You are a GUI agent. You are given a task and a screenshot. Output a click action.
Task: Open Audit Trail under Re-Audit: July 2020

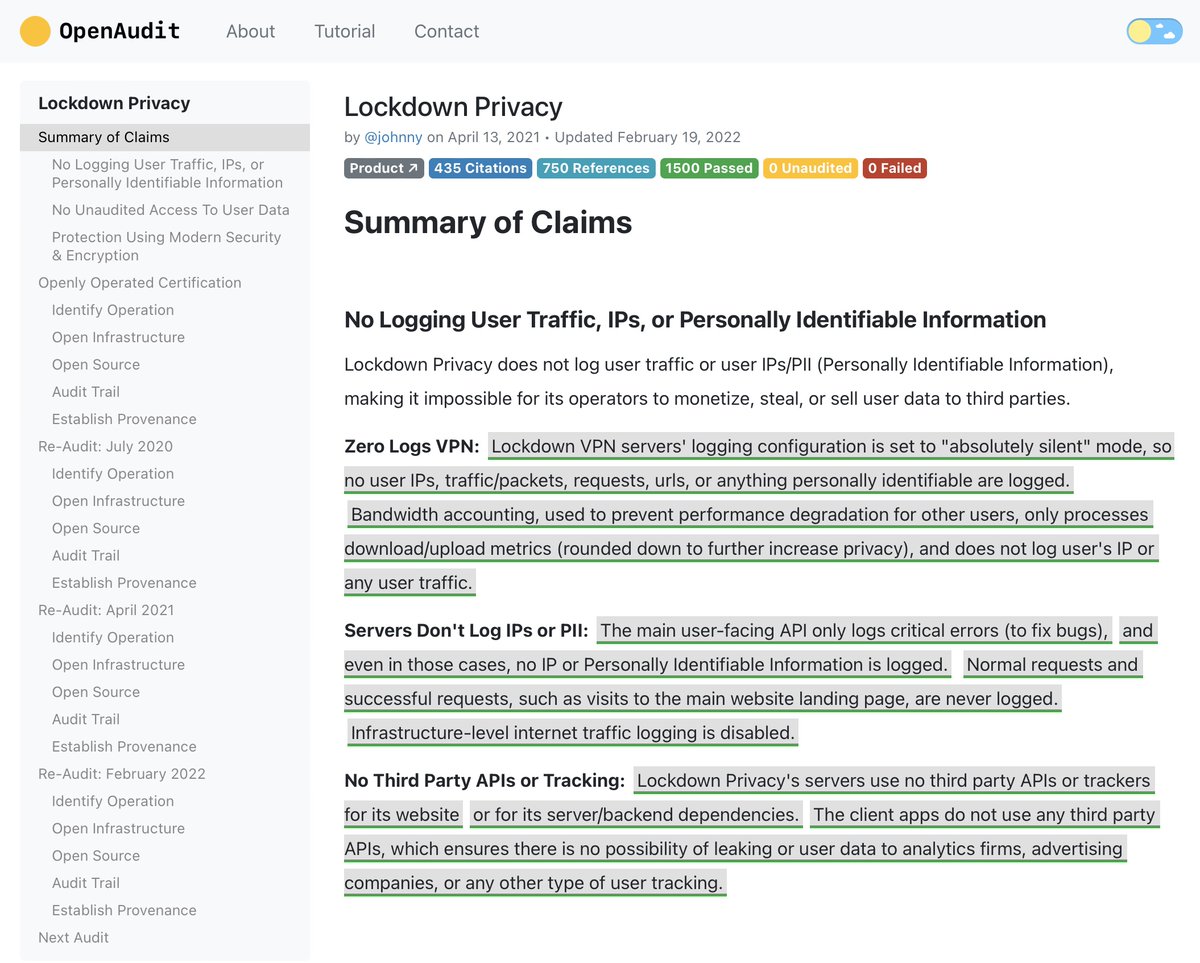[x=86, y=555]
